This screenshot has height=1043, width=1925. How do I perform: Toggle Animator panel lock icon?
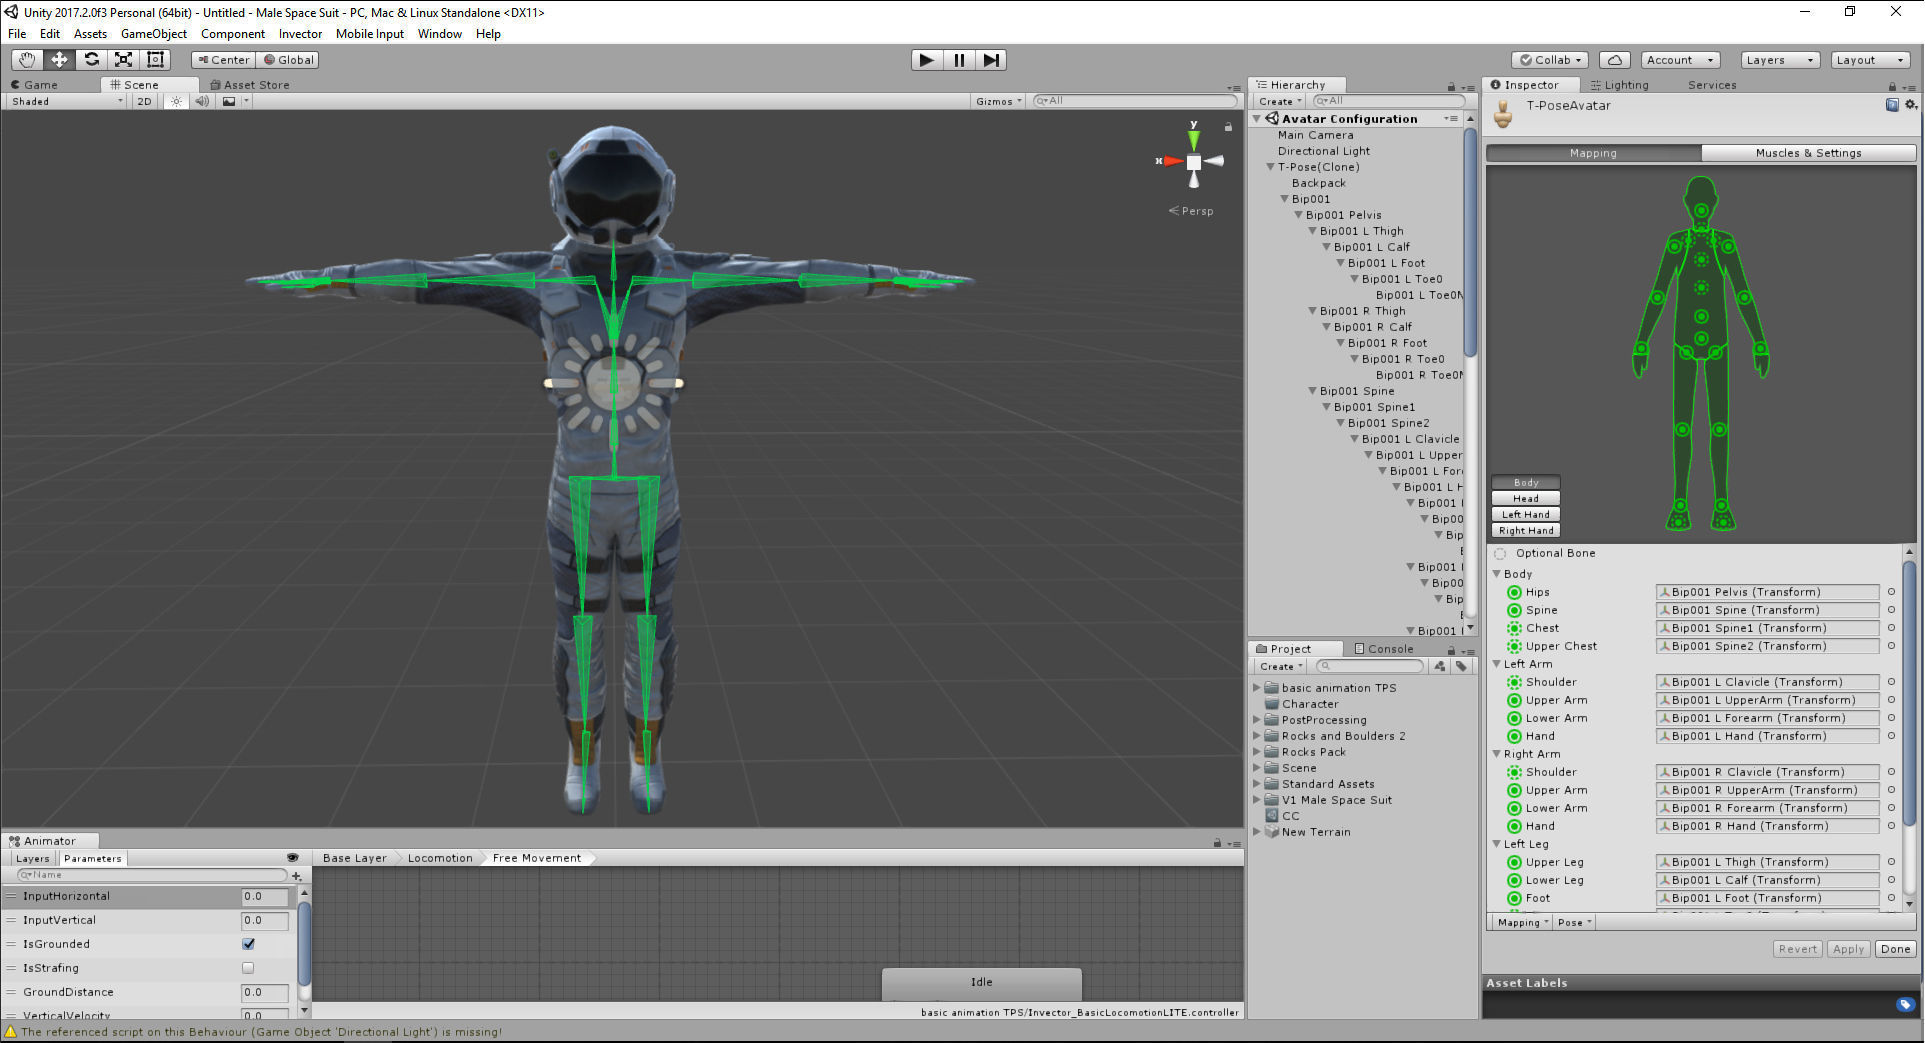pyautogui.click(x=1217, y=843)
